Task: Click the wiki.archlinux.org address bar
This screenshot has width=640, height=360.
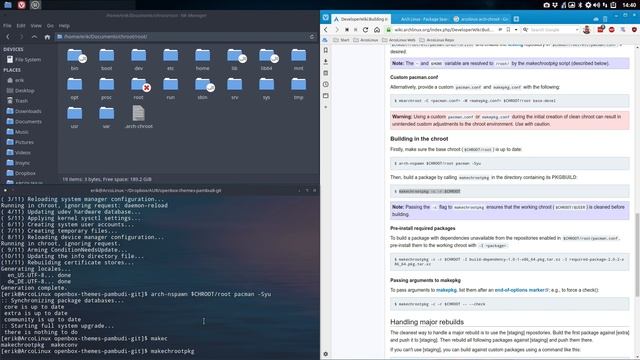Action: coord(445,30)
